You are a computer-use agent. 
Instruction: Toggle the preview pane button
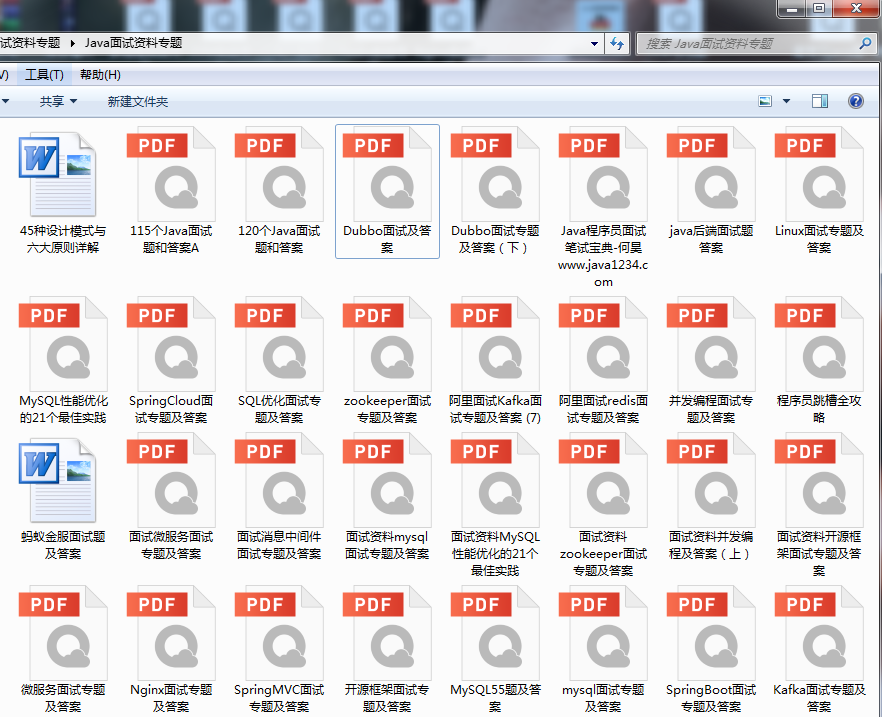coord(820,101)
